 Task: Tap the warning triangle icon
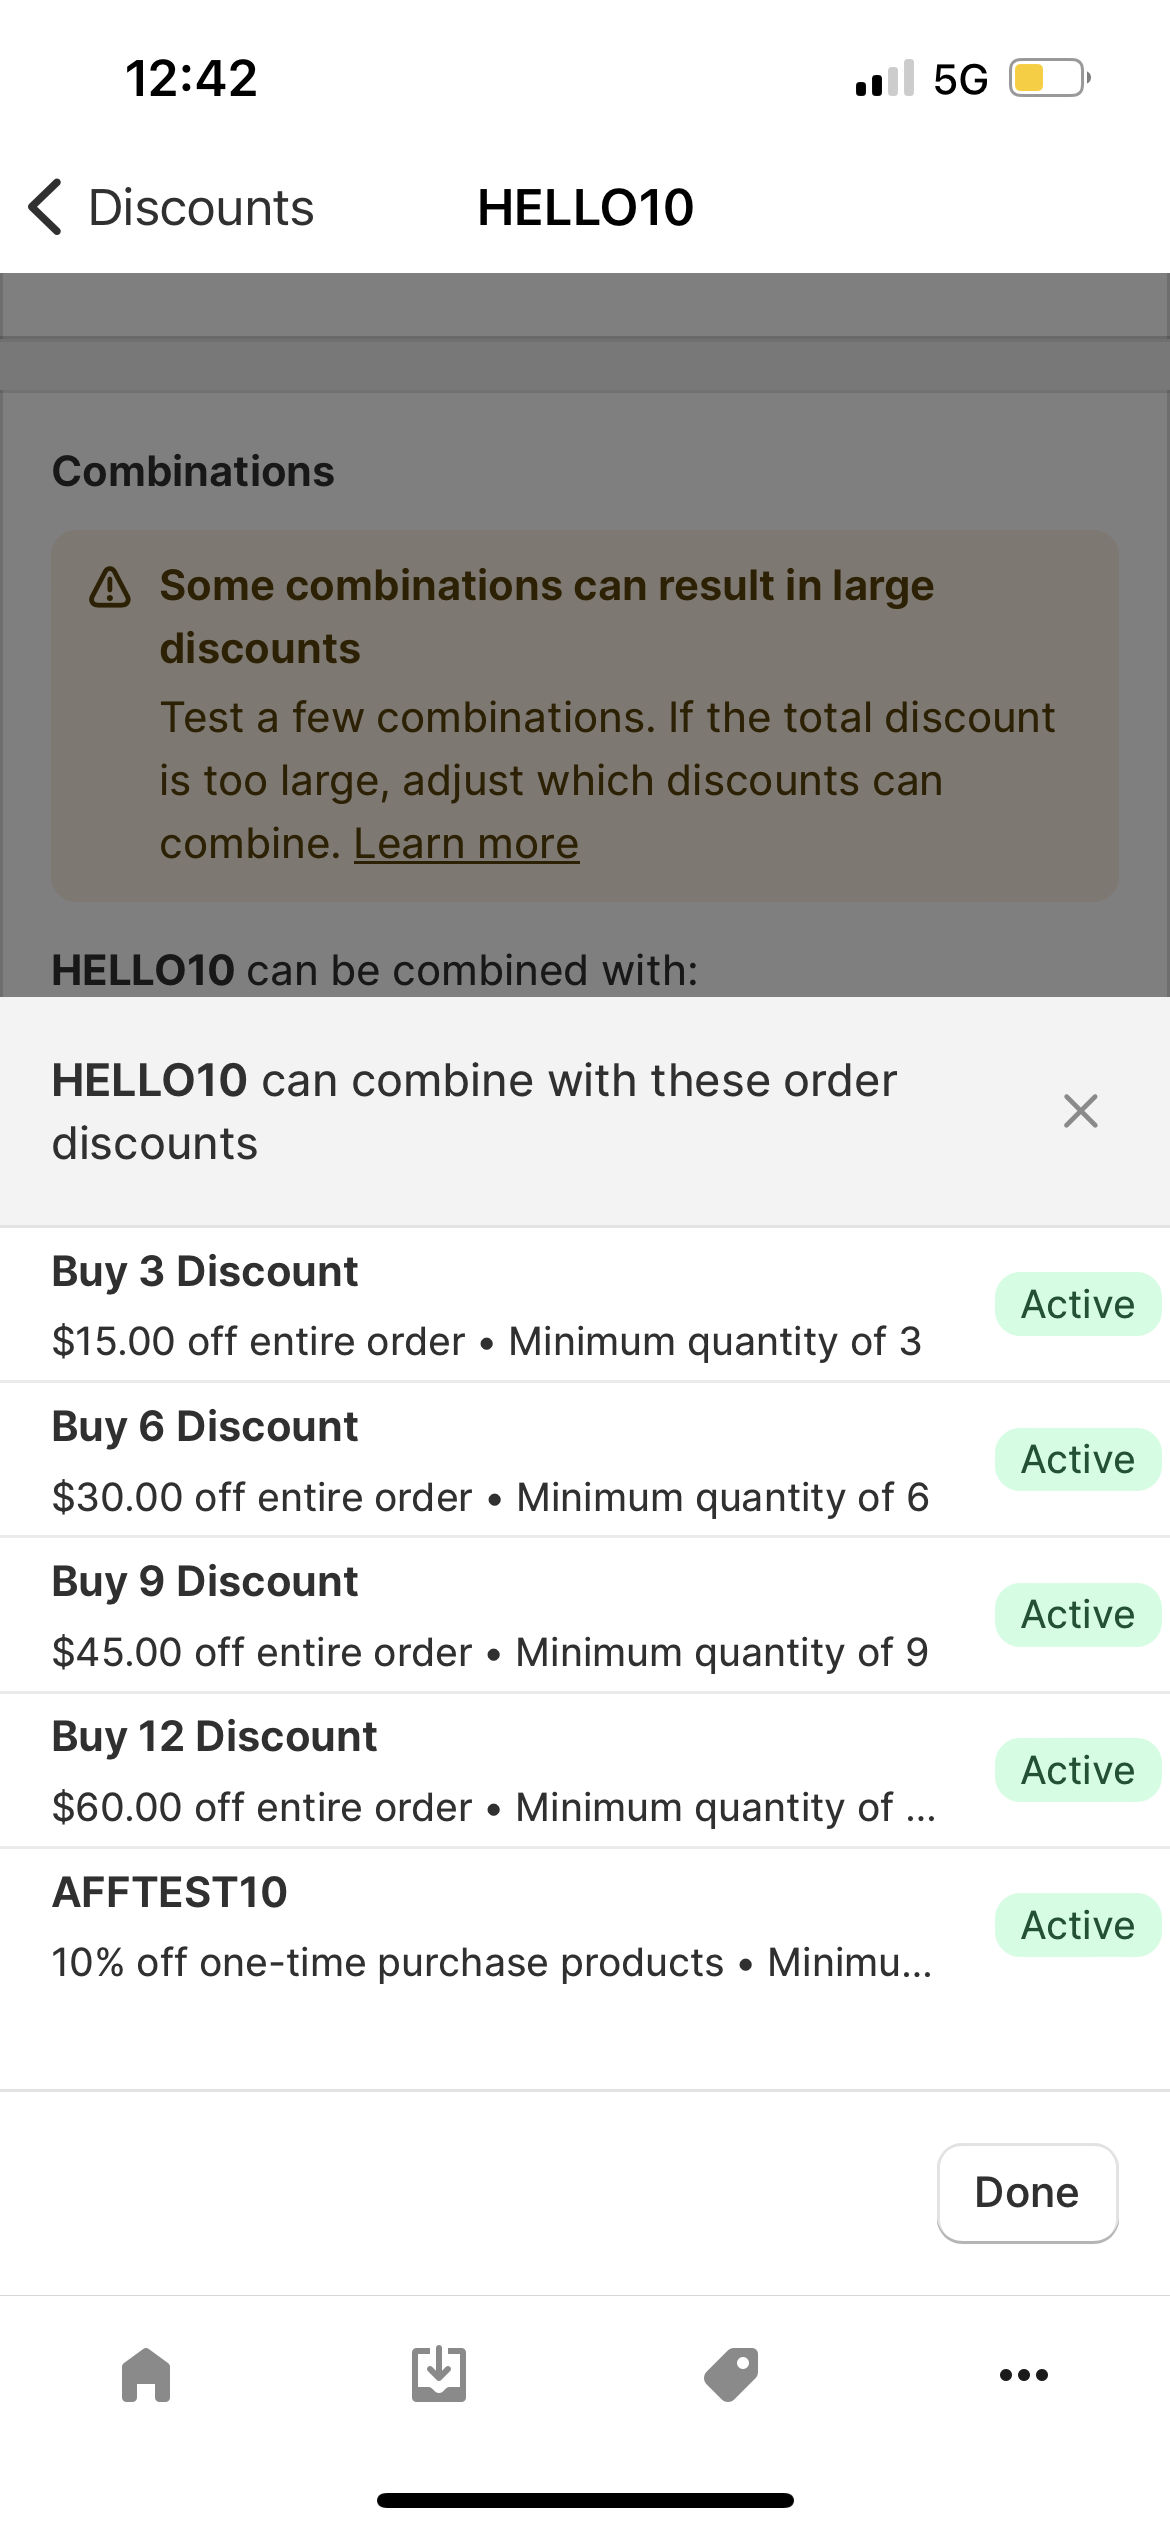pyautogui.click(x=110, y=588)
